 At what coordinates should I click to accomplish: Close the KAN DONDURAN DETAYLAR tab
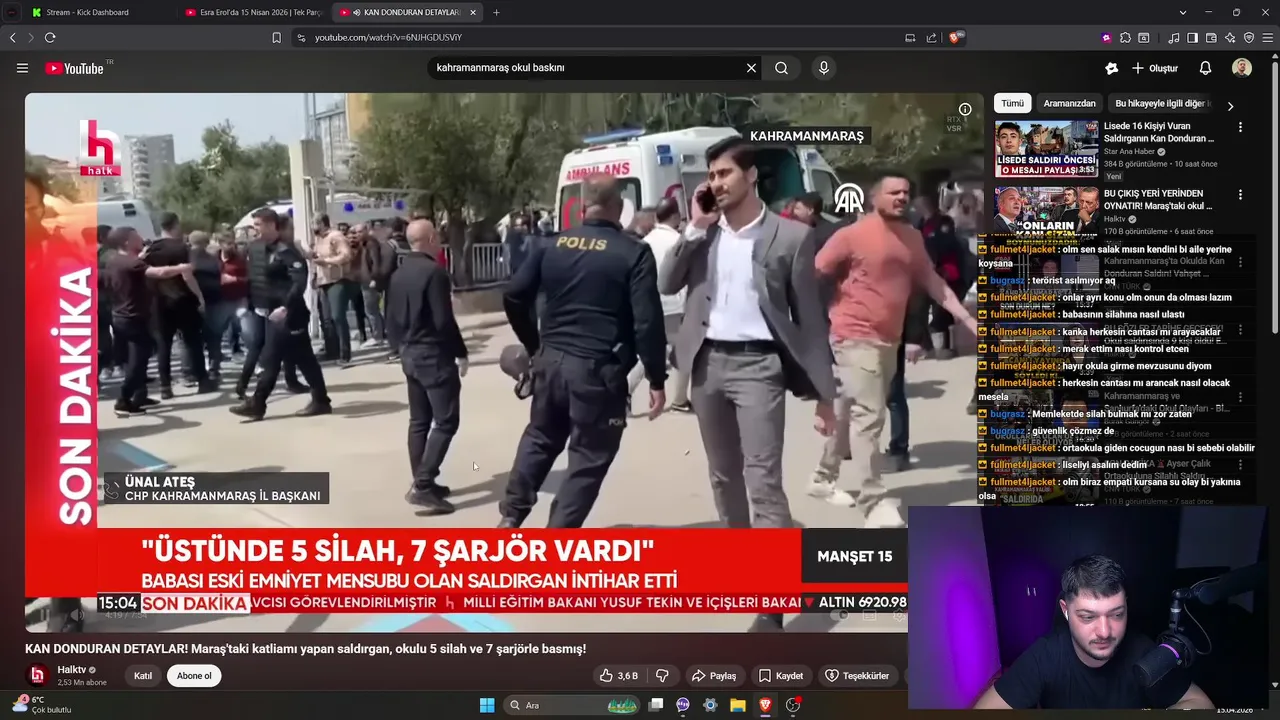point(473,12)
